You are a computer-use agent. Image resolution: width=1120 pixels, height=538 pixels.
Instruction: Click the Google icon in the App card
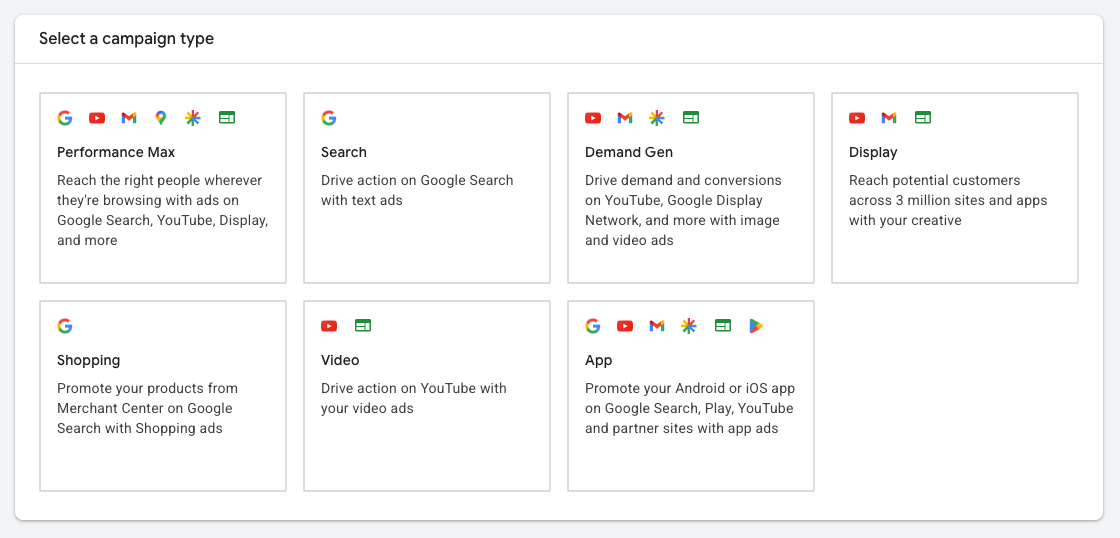(x=593, y=326)
